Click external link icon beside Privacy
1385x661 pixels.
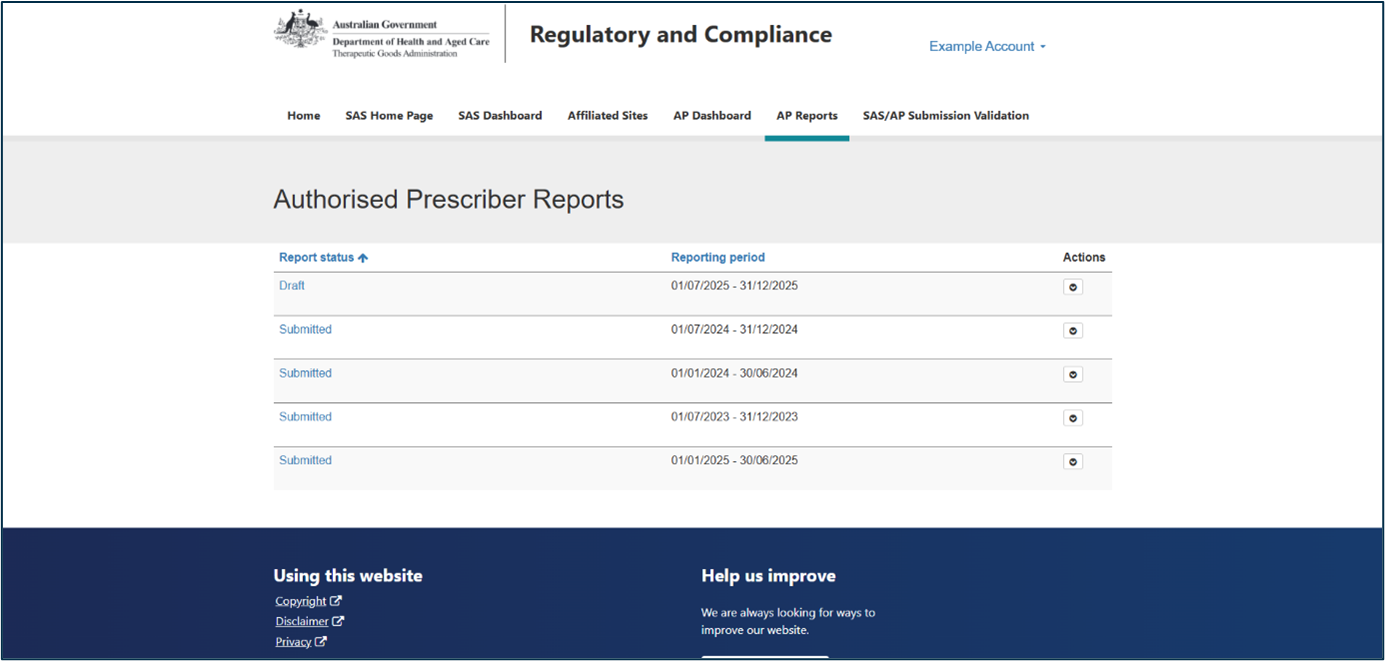tap(321, 642)
